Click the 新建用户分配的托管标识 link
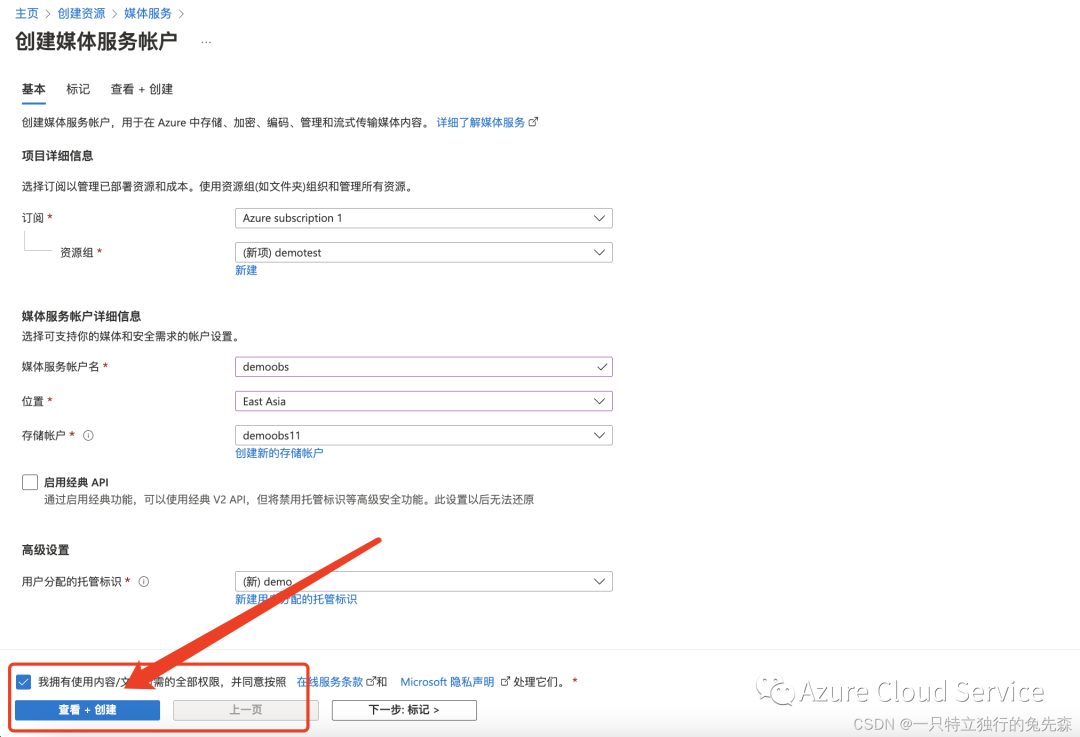This screenshot has width=1080, height=737. (296, 599)
